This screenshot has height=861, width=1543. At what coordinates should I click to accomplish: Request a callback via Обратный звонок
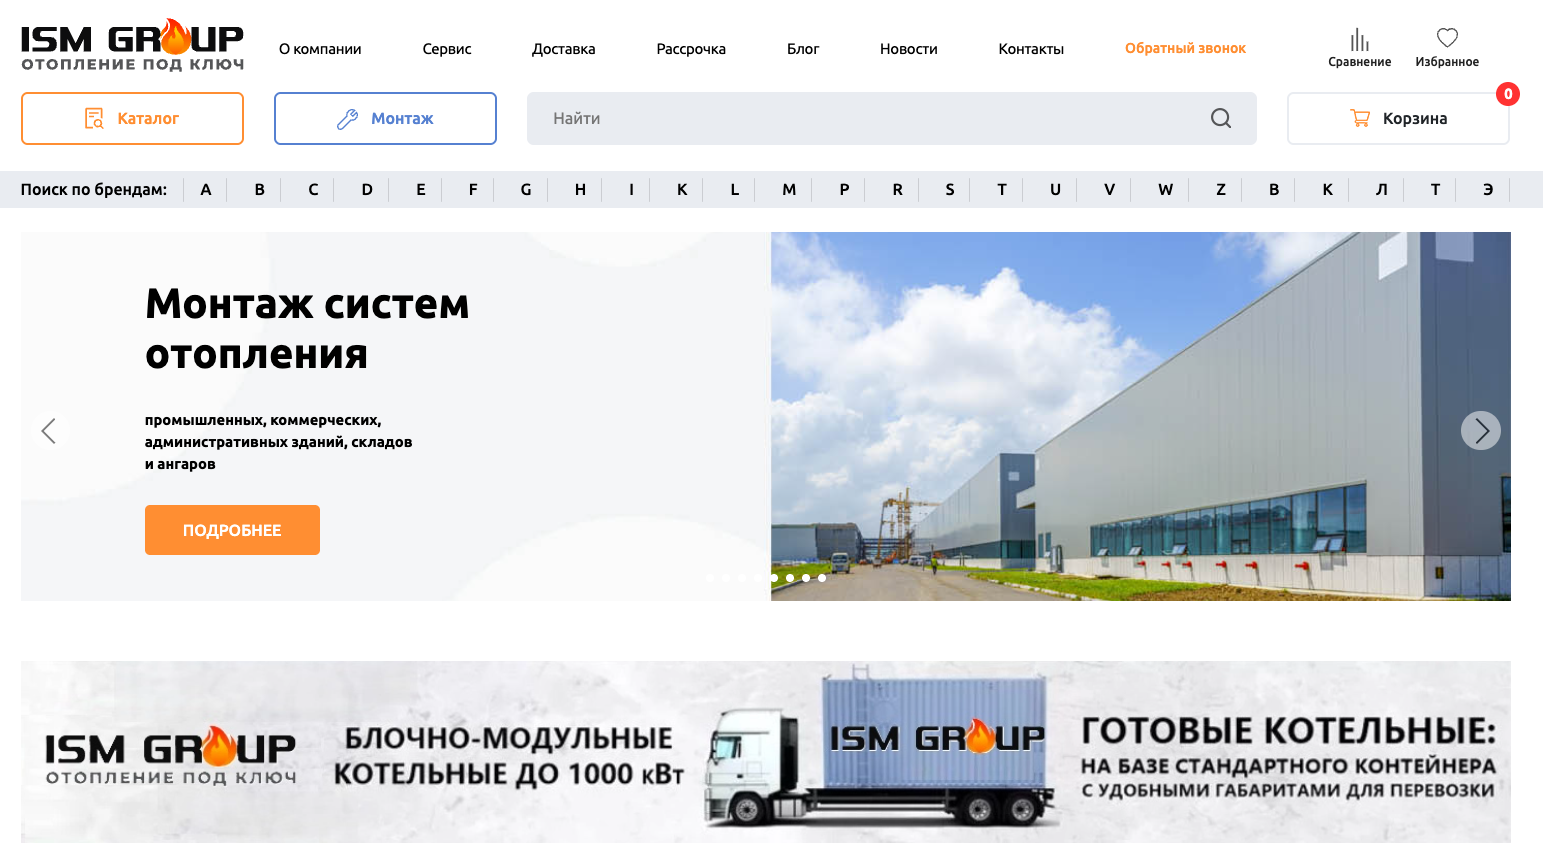pos(1184,47)
